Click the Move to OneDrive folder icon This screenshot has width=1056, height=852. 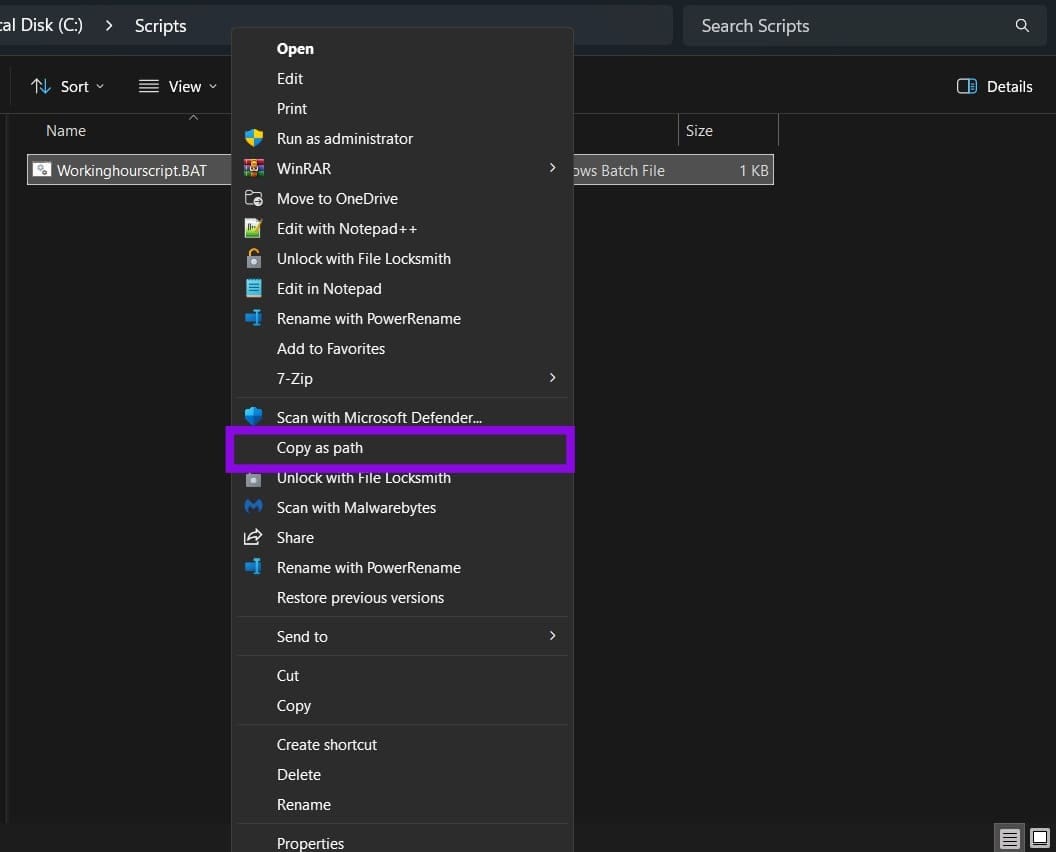[254, 198]
